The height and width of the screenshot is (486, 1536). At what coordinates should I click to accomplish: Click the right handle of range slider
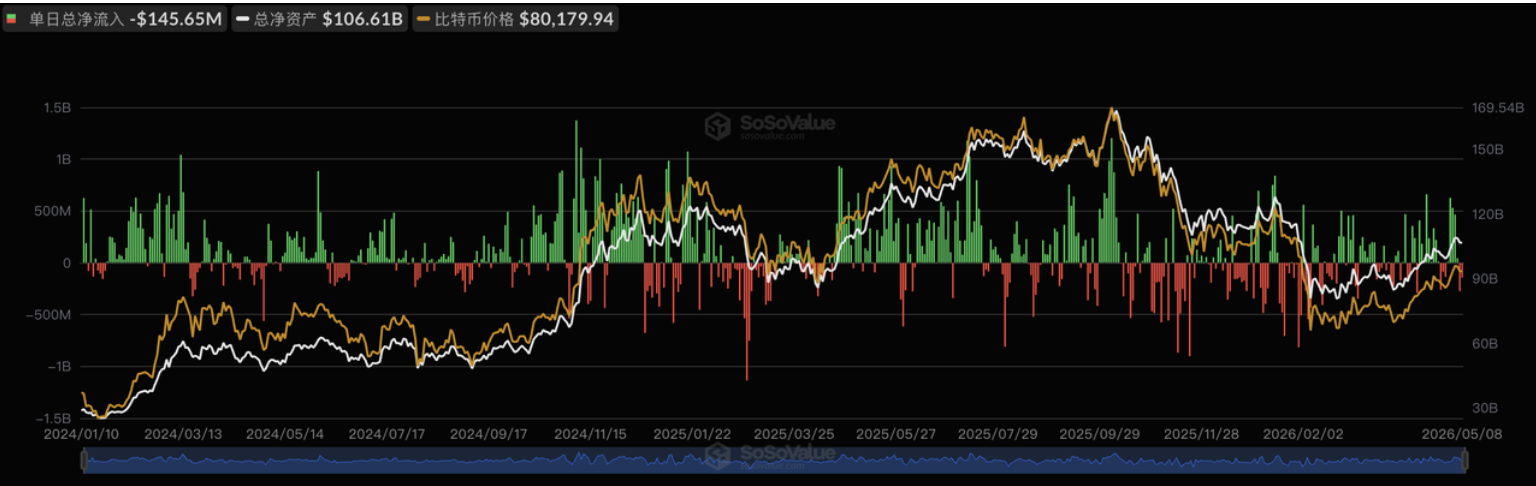pyautogui.click(x=1464, y=460)
